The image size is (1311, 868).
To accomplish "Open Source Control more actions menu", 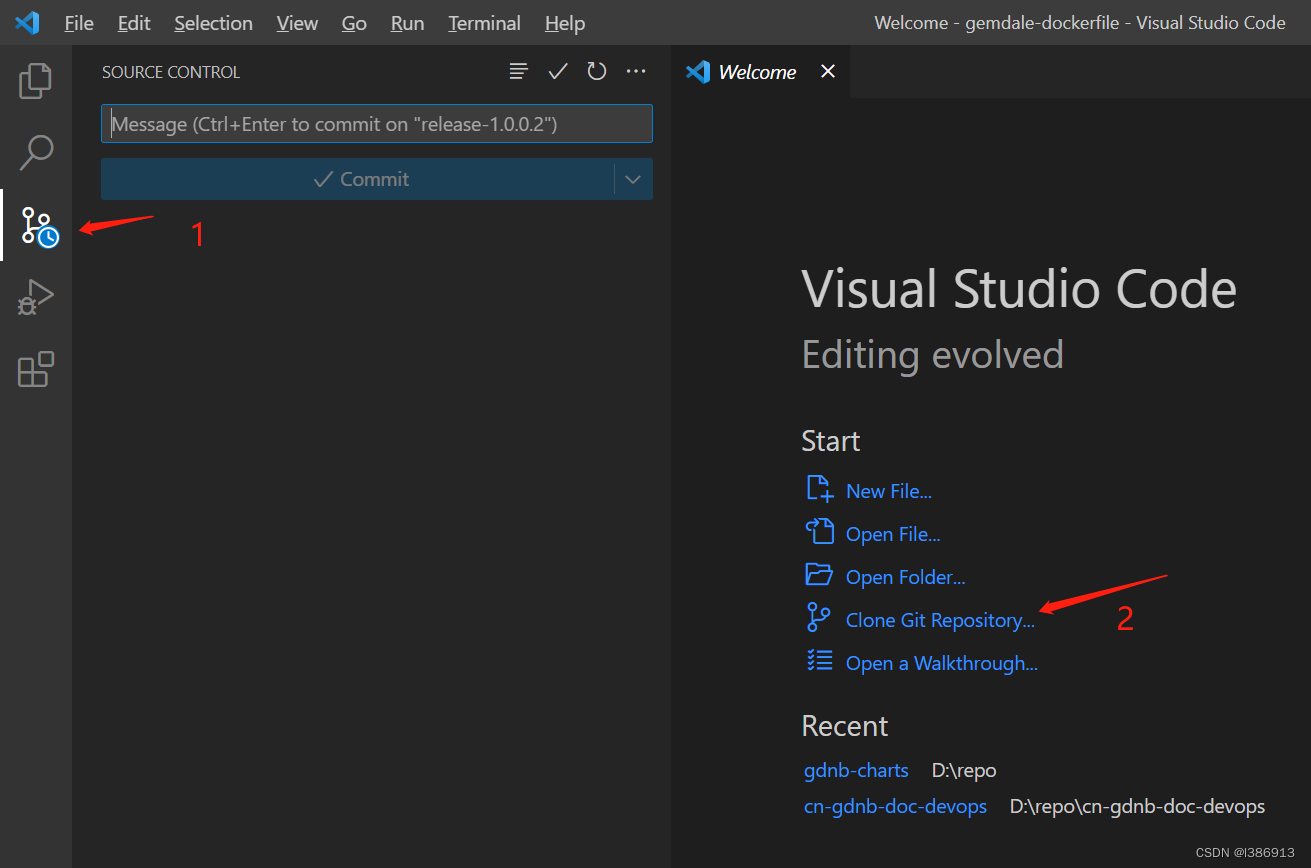I will [636, 72].
